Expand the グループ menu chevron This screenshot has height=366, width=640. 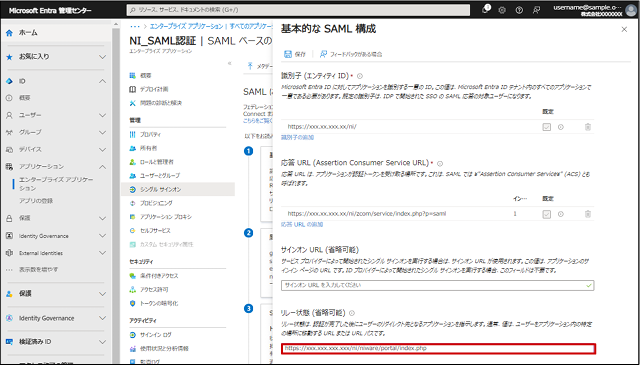point(102,133)
